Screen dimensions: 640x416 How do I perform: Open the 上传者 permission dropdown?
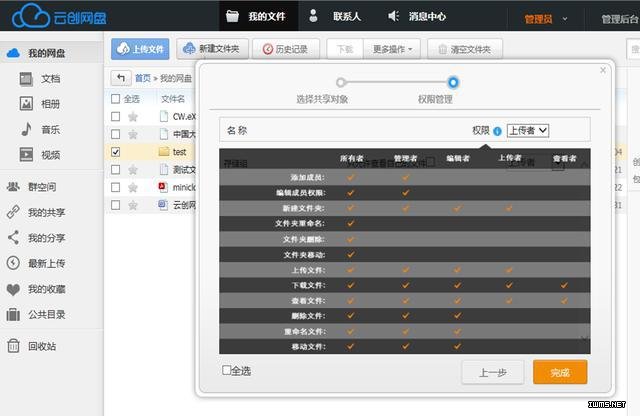[528, 130]
